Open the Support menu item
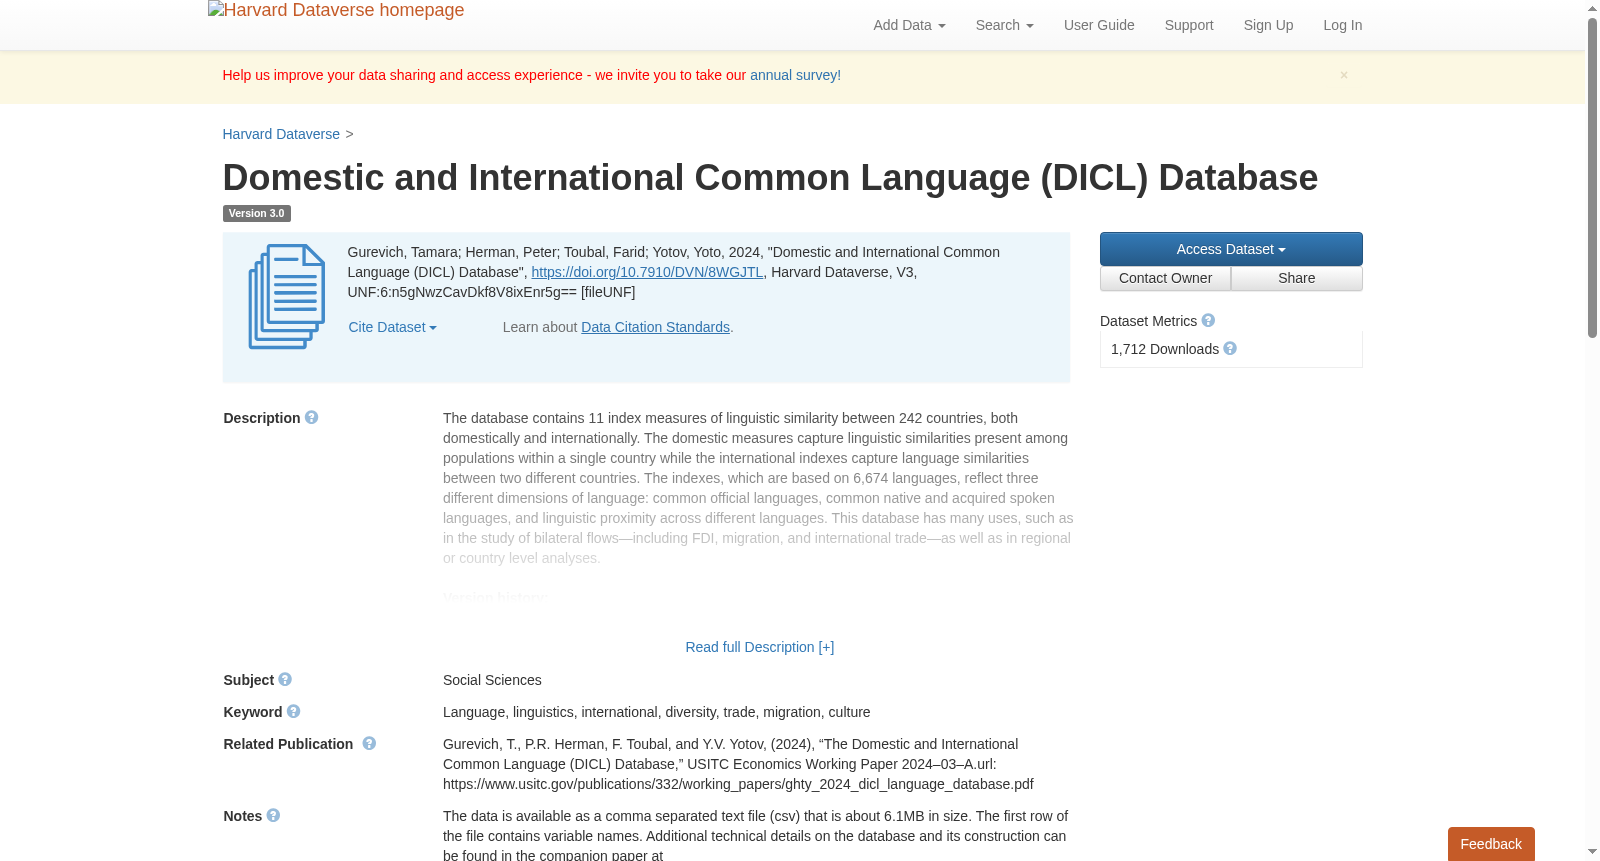 click(x=1189, y=25)
